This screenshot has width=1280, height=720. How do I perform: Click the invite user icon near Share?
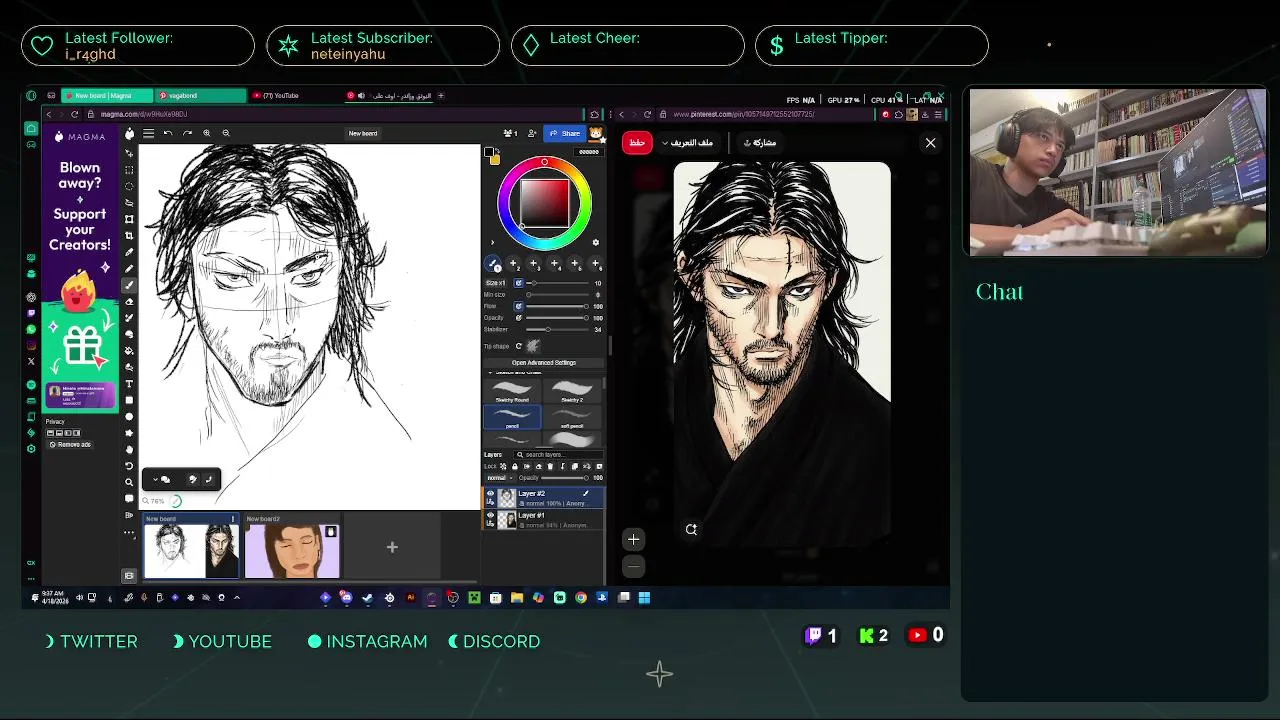tap(532, 133)
